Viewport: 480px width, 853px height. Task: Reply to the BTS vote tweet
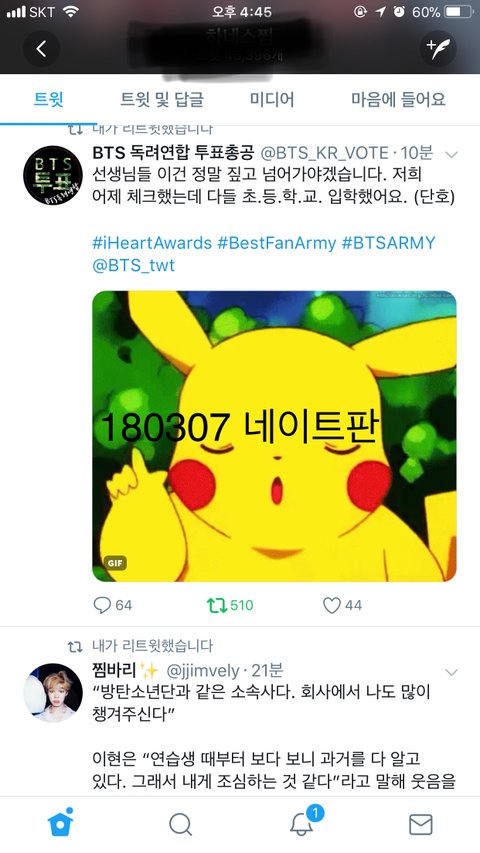[113, 605]
